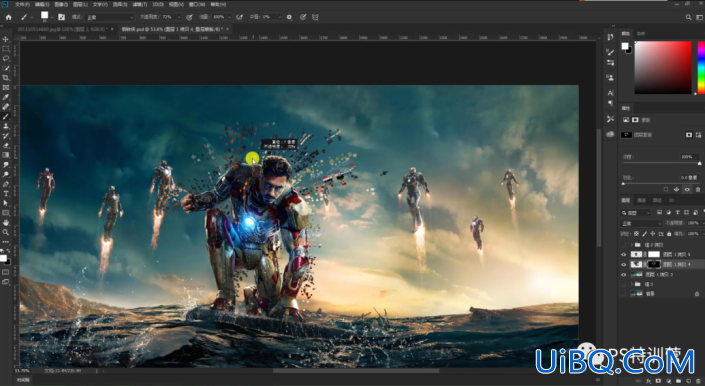Open the smoothing options gear icon
The height and width of the screenshot is (386, 705).
[x=289, y=17]
